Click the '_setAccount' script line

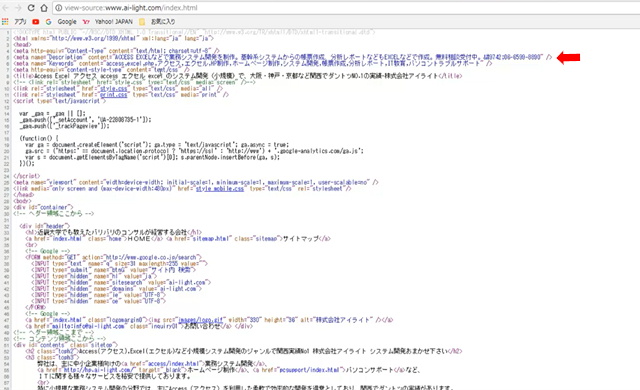(85, 120)
